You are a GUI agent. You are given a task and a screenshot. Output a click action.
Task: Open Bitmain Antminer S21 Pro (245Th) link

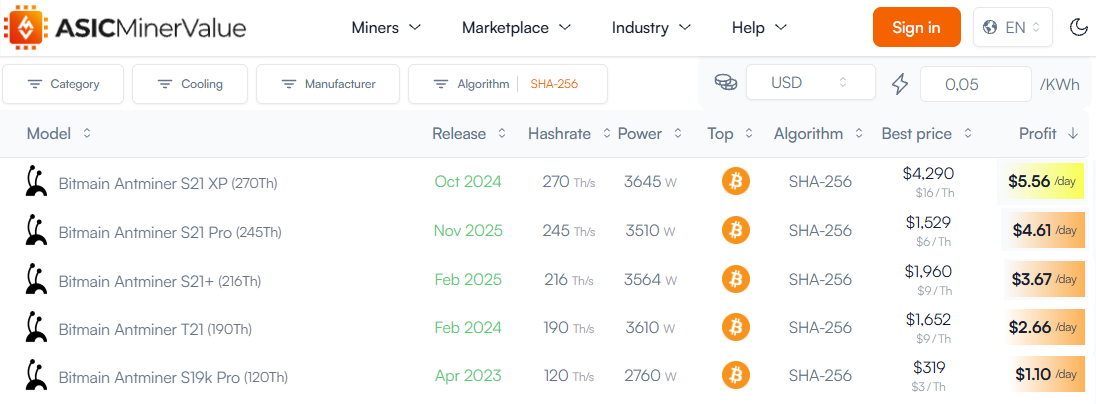pos(170,232)
